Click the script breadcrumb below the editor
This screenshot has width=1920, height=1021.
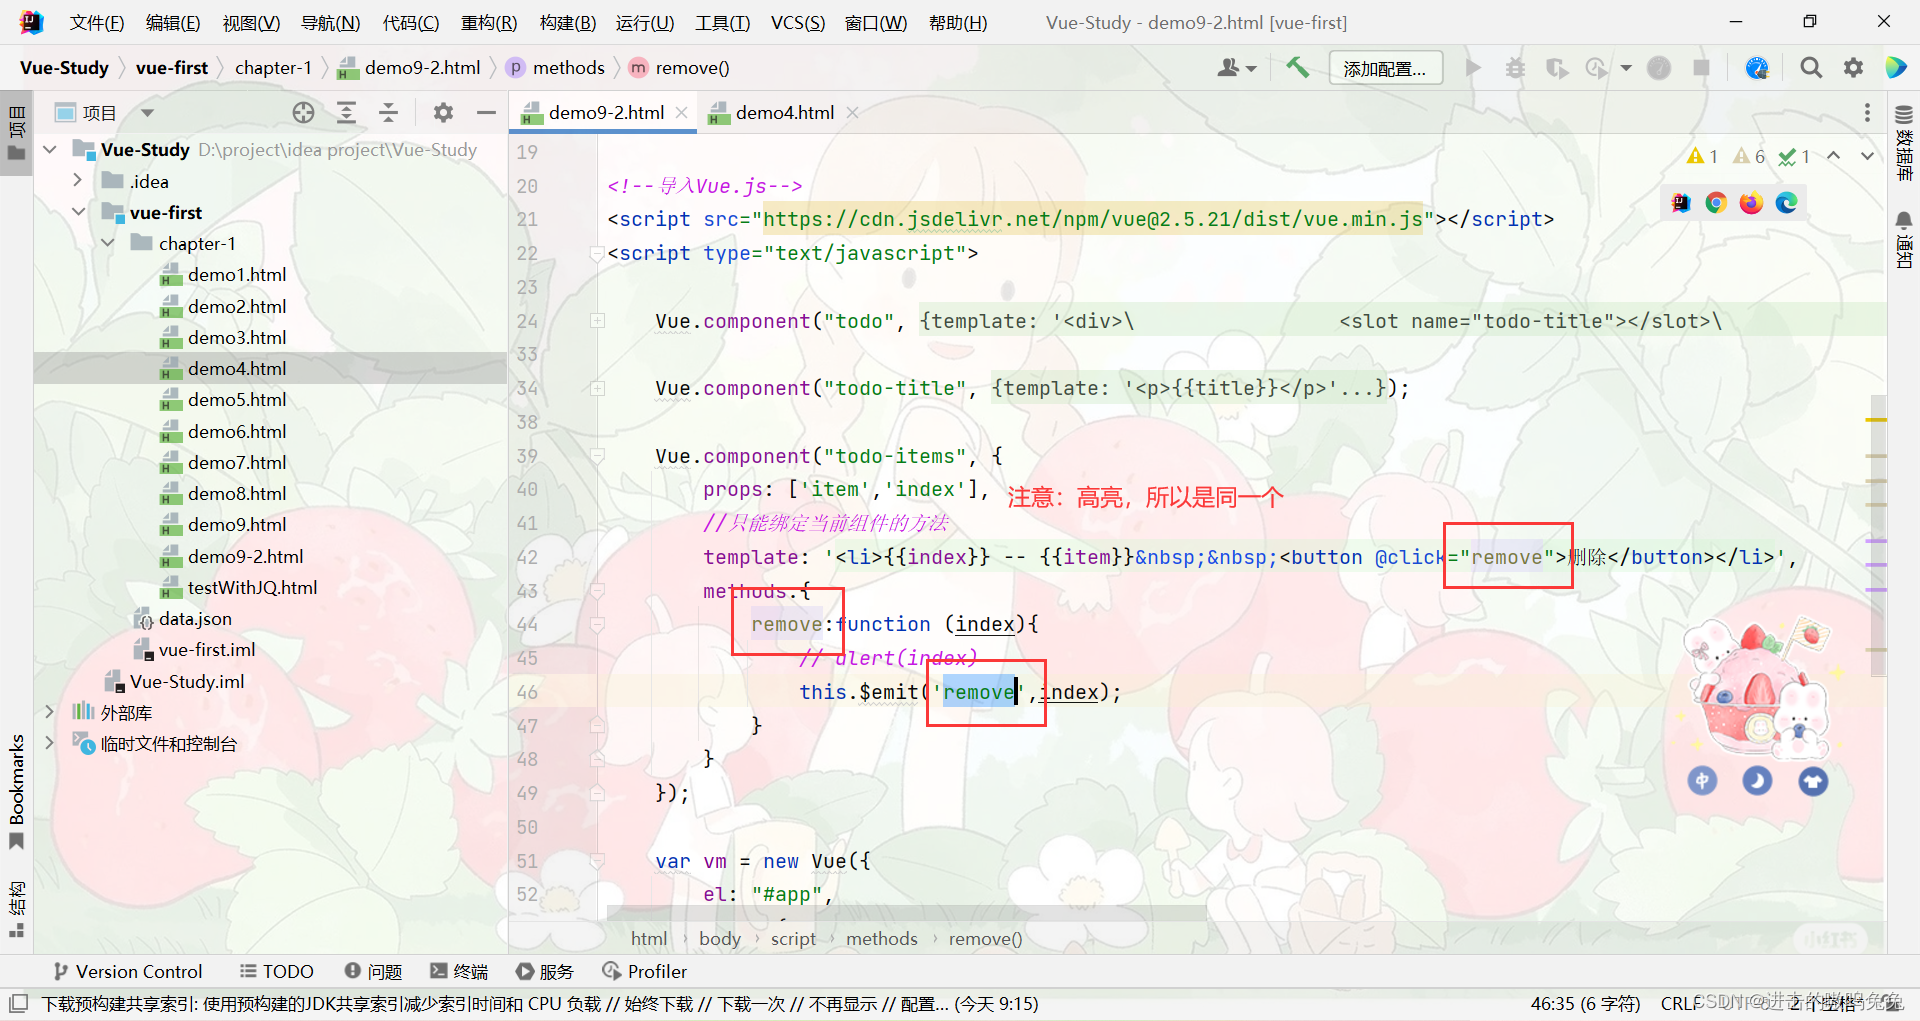click(x=793, y=938)
